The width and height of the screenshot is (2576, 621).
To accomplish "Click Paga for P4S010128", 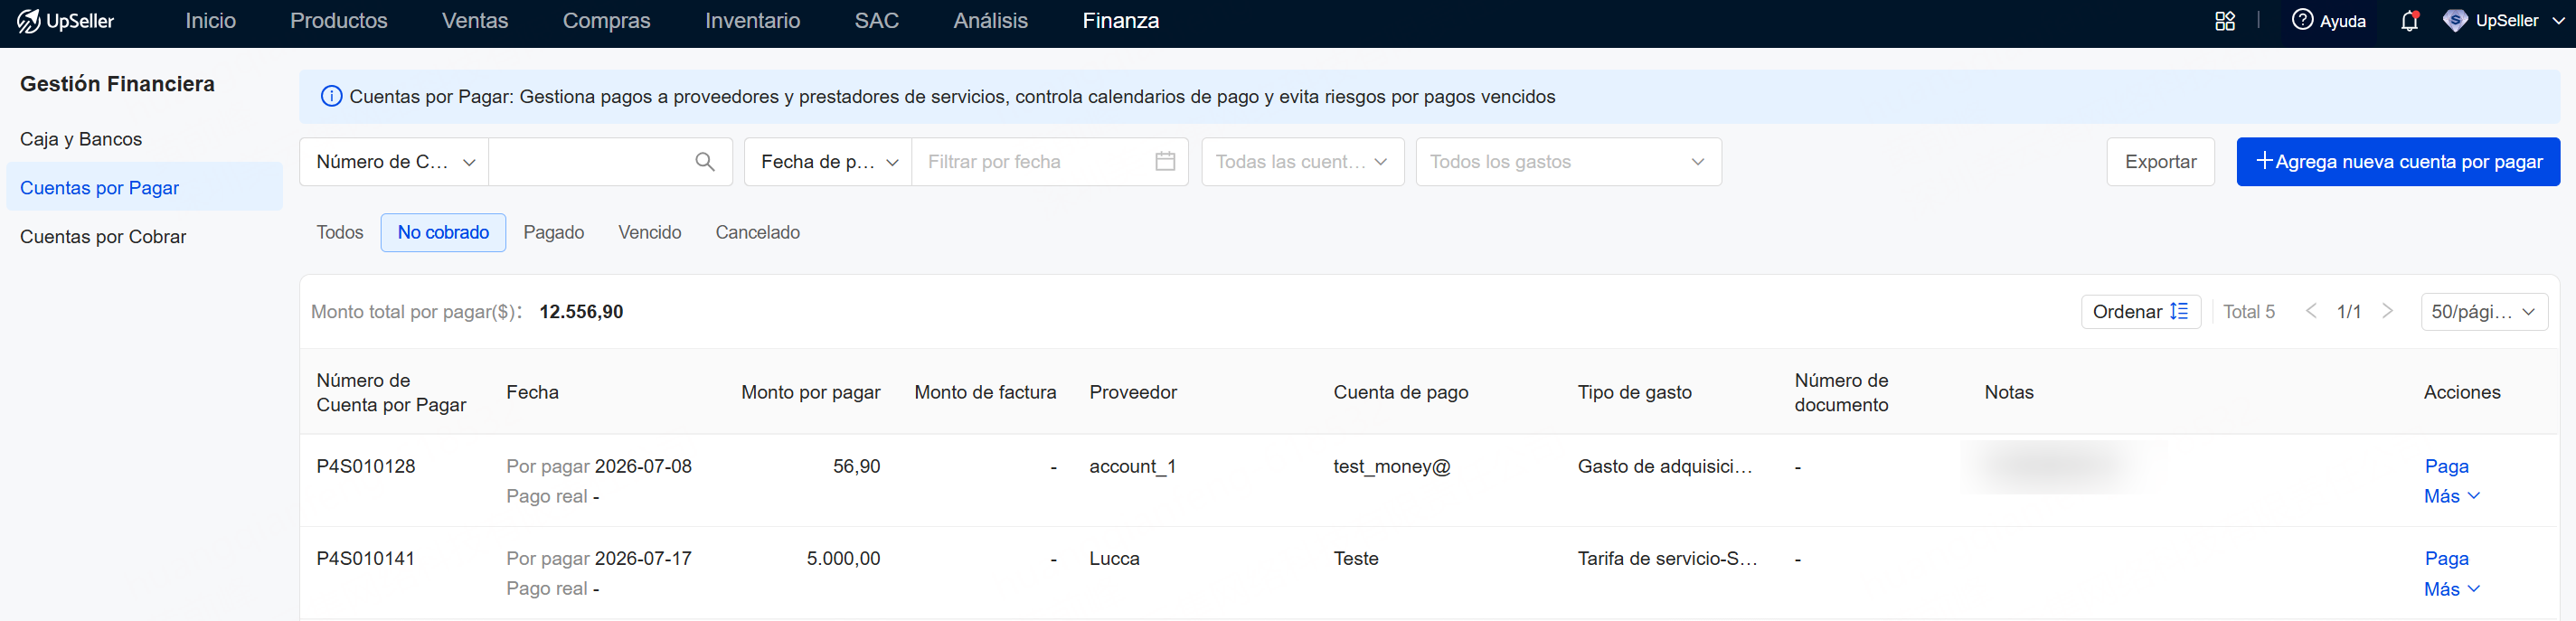I will click(x=2446, y=467).
